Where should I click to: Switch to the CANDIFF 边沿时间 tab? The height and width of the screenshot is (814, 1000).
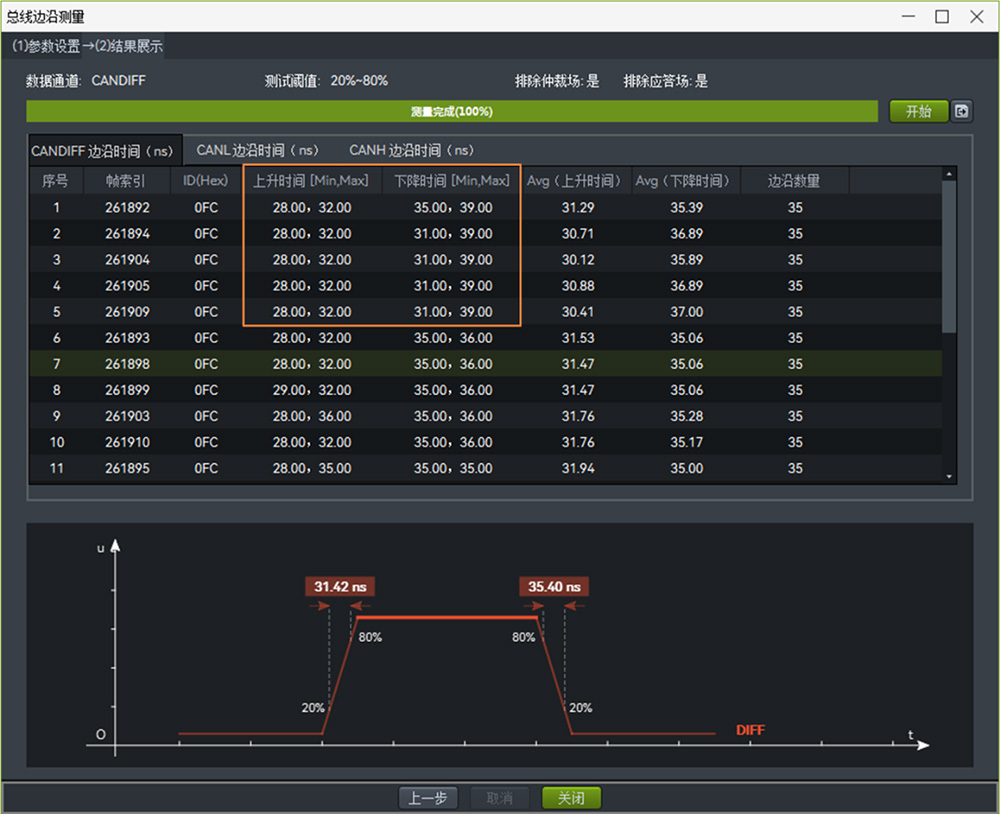[103, 151]
